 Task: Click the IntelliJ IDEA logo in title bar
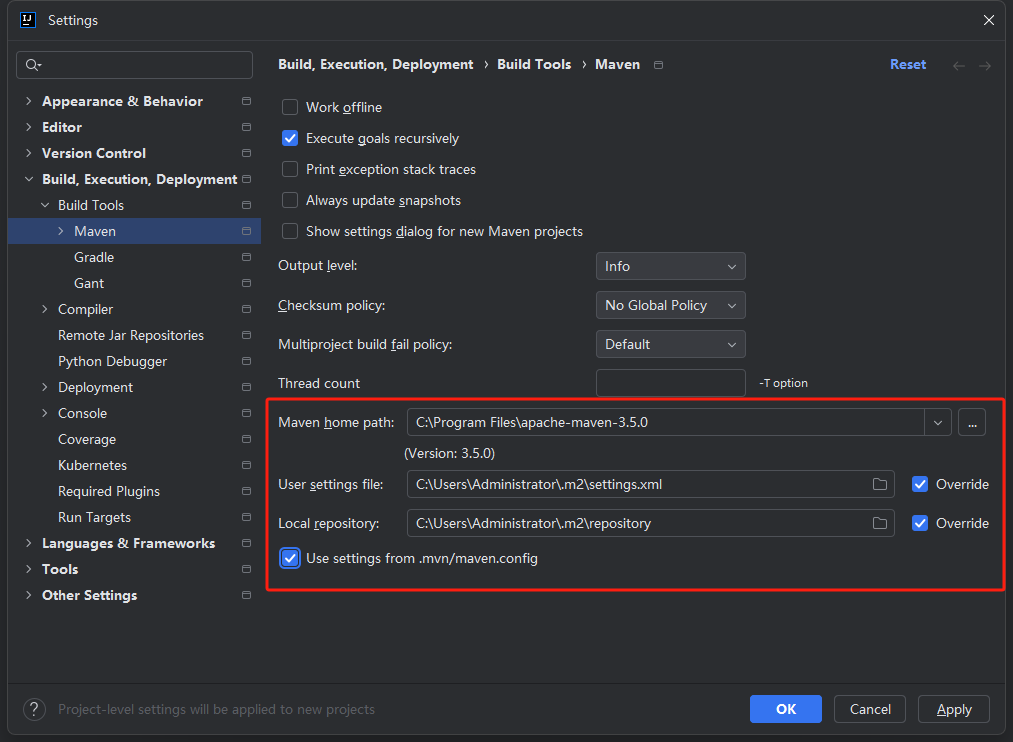coord(28,20)
